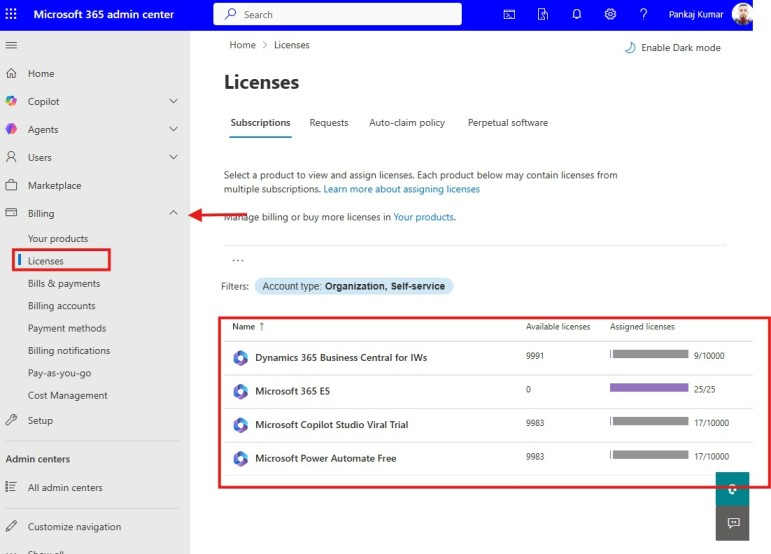Open Your products under Billing
771x554 pixels.
[x=58, y=238]
